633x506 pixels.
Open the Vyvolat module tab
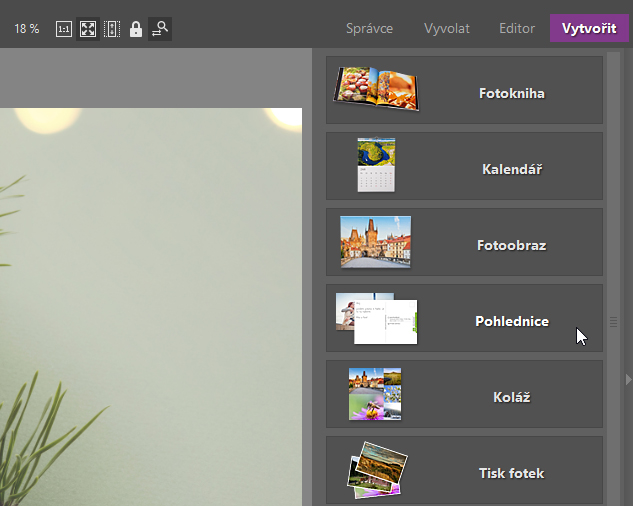click(446, 28)
